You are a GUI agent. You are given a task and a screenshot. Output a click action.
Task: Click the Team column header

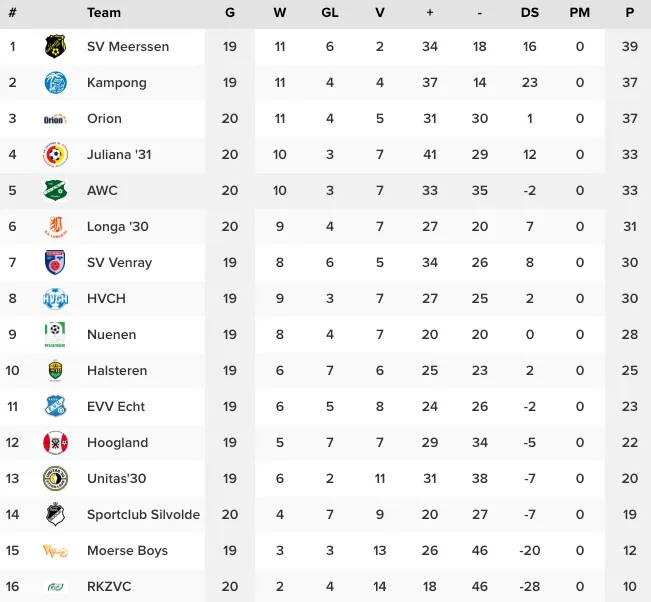pyautogui.click(x=104, y=12)
